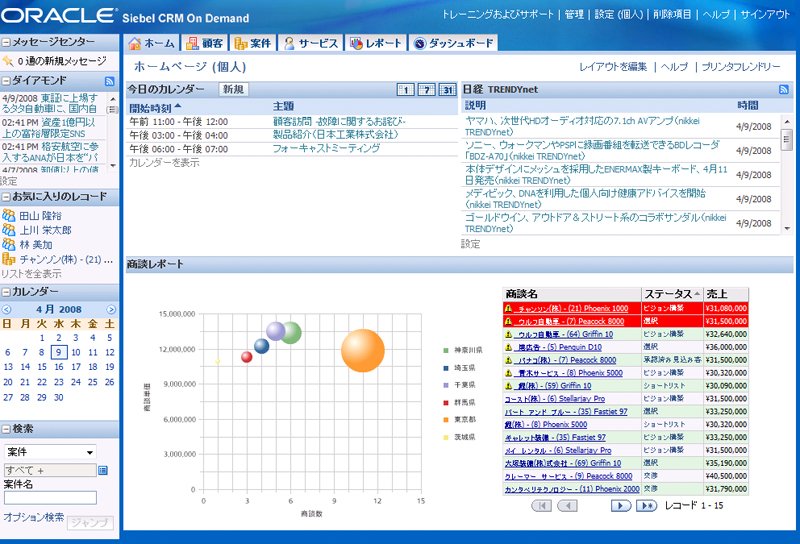Click warning icon on Penguin D10 row

pos(508,347)
